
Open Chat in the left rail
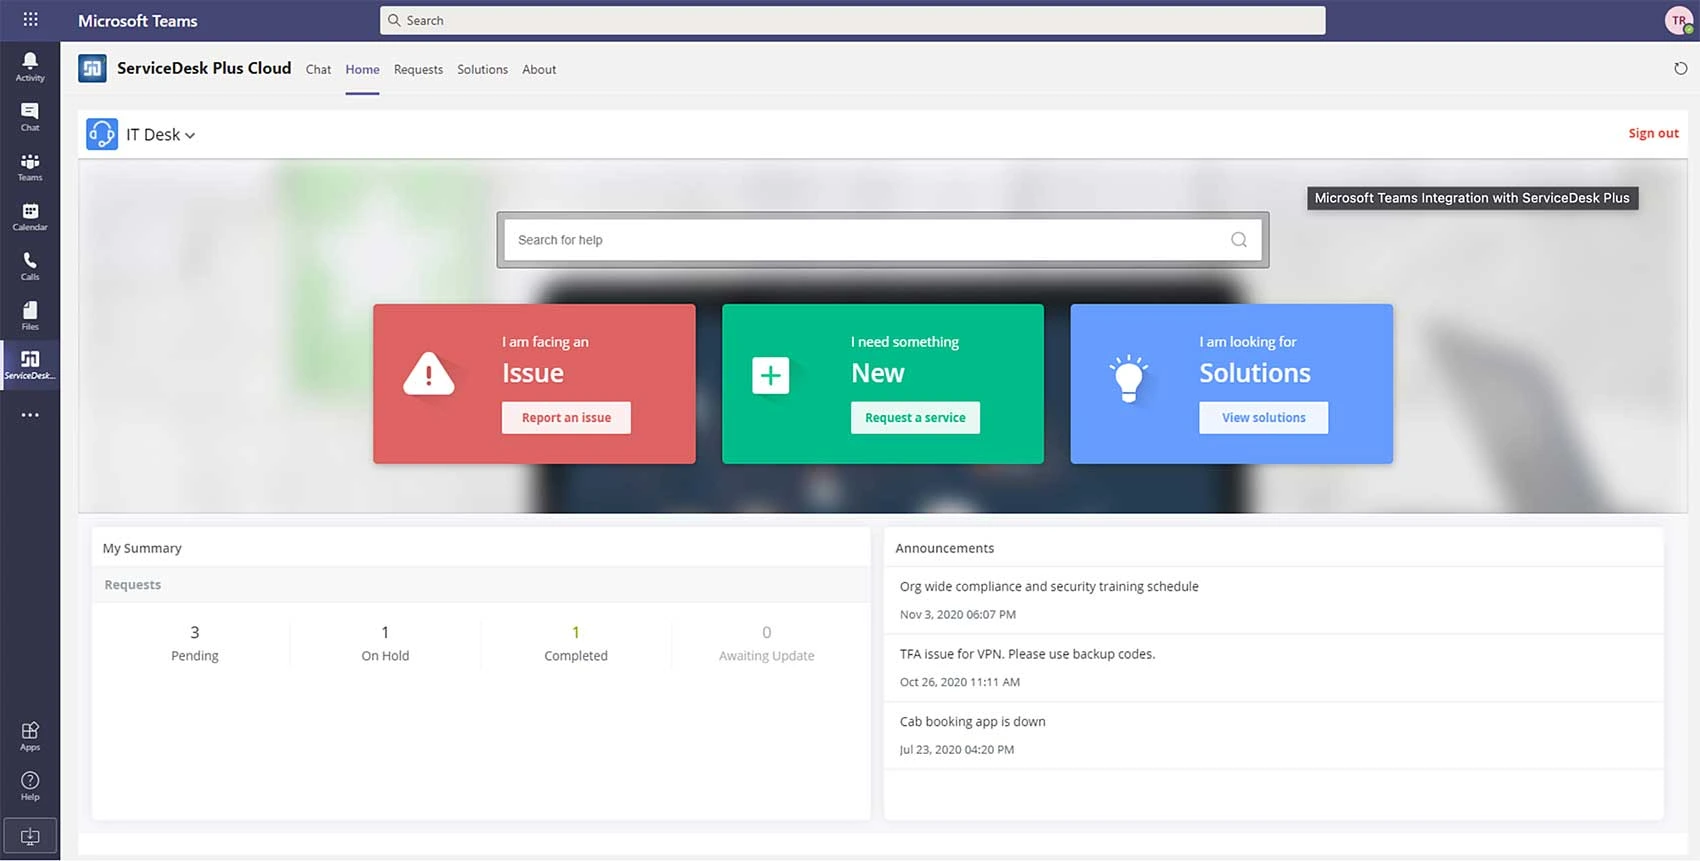[x=30, y=117]
